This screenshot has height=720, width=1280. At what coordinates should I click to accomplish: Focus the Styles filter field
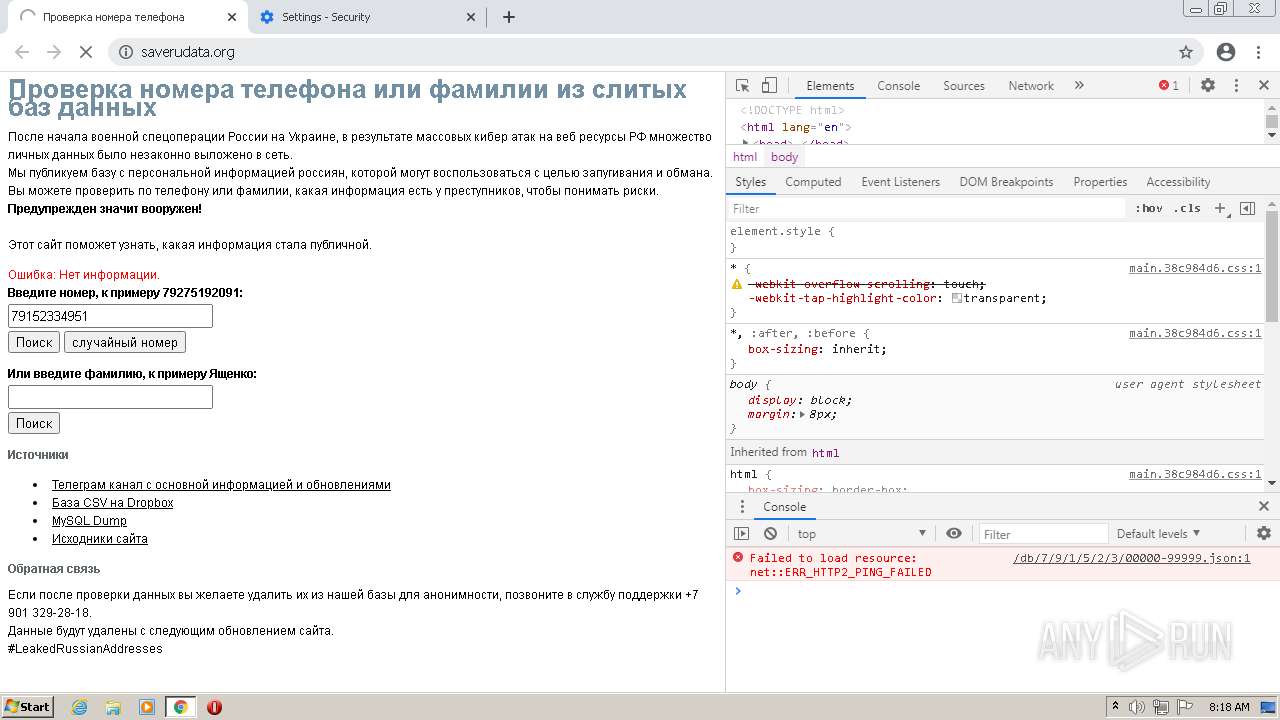(x=927, y=208)
